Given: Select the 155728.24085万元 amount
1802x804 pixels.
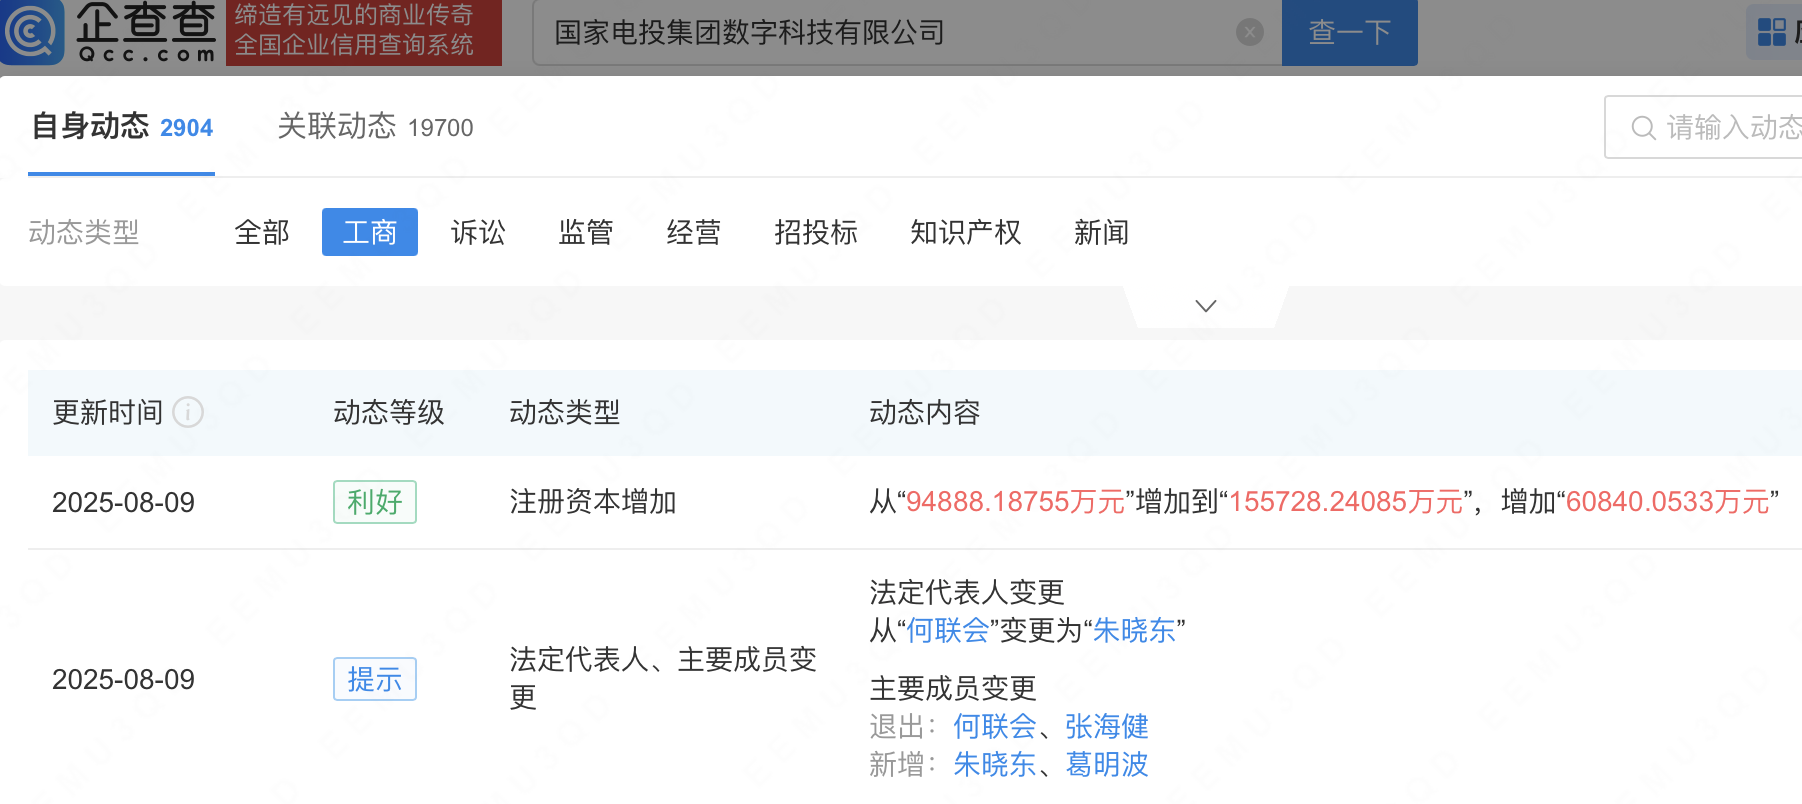Looking at the screenshot, I should pos(1346,502).
